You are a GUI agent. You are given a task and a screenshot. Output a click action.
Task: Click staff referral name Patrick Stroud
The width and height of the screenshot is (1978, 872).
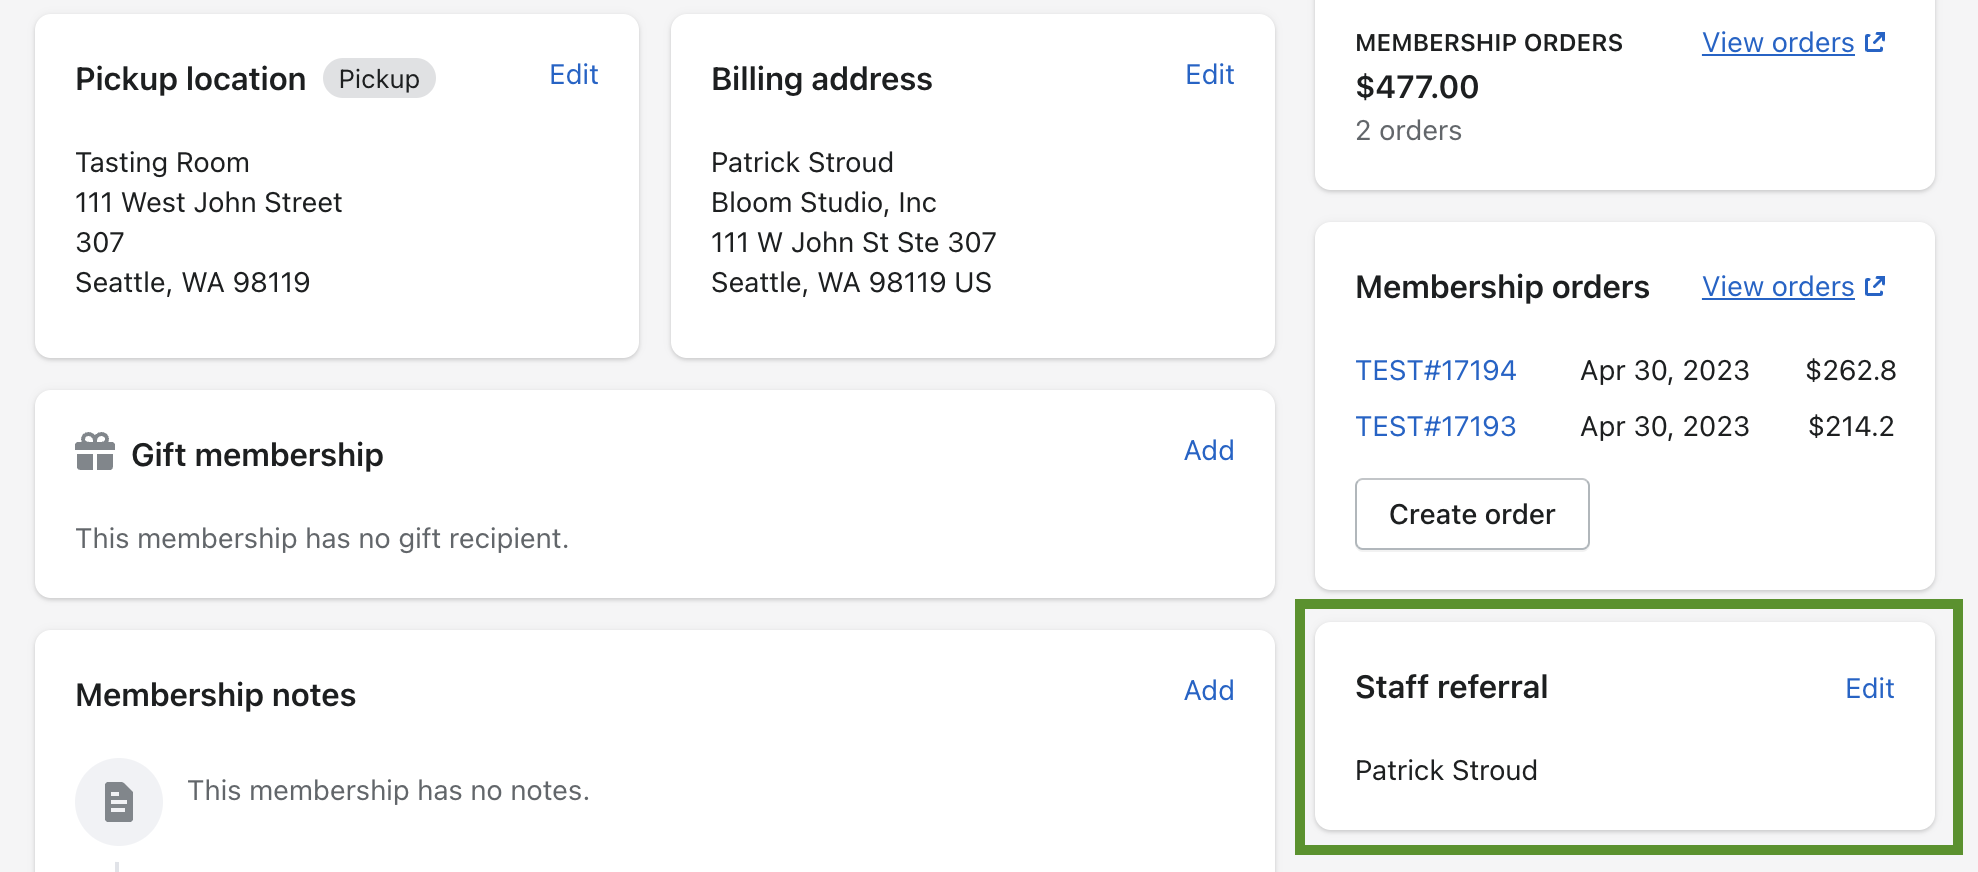1445,771
